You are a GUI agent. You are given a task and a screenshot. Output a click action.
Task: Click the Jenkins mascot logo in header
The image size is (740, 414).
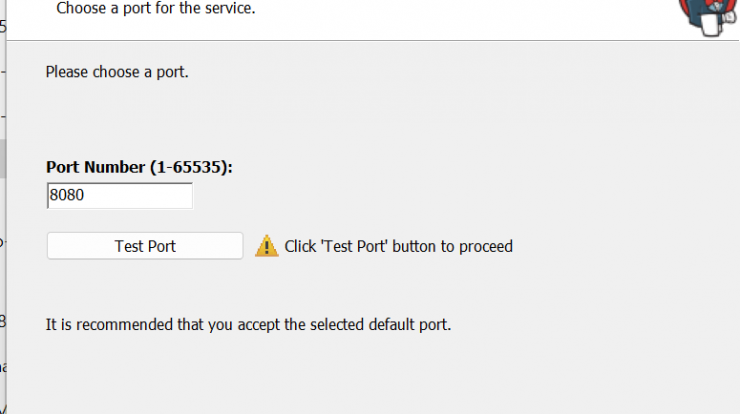(708, 17)
